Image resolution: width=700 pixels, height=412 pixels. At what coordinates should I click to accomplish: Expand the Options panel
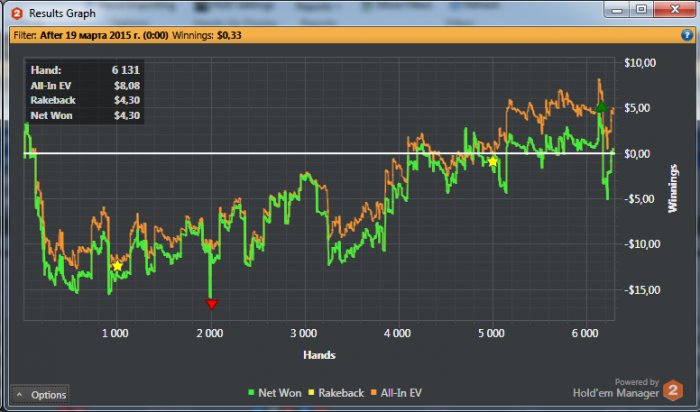tap(41, 395)
